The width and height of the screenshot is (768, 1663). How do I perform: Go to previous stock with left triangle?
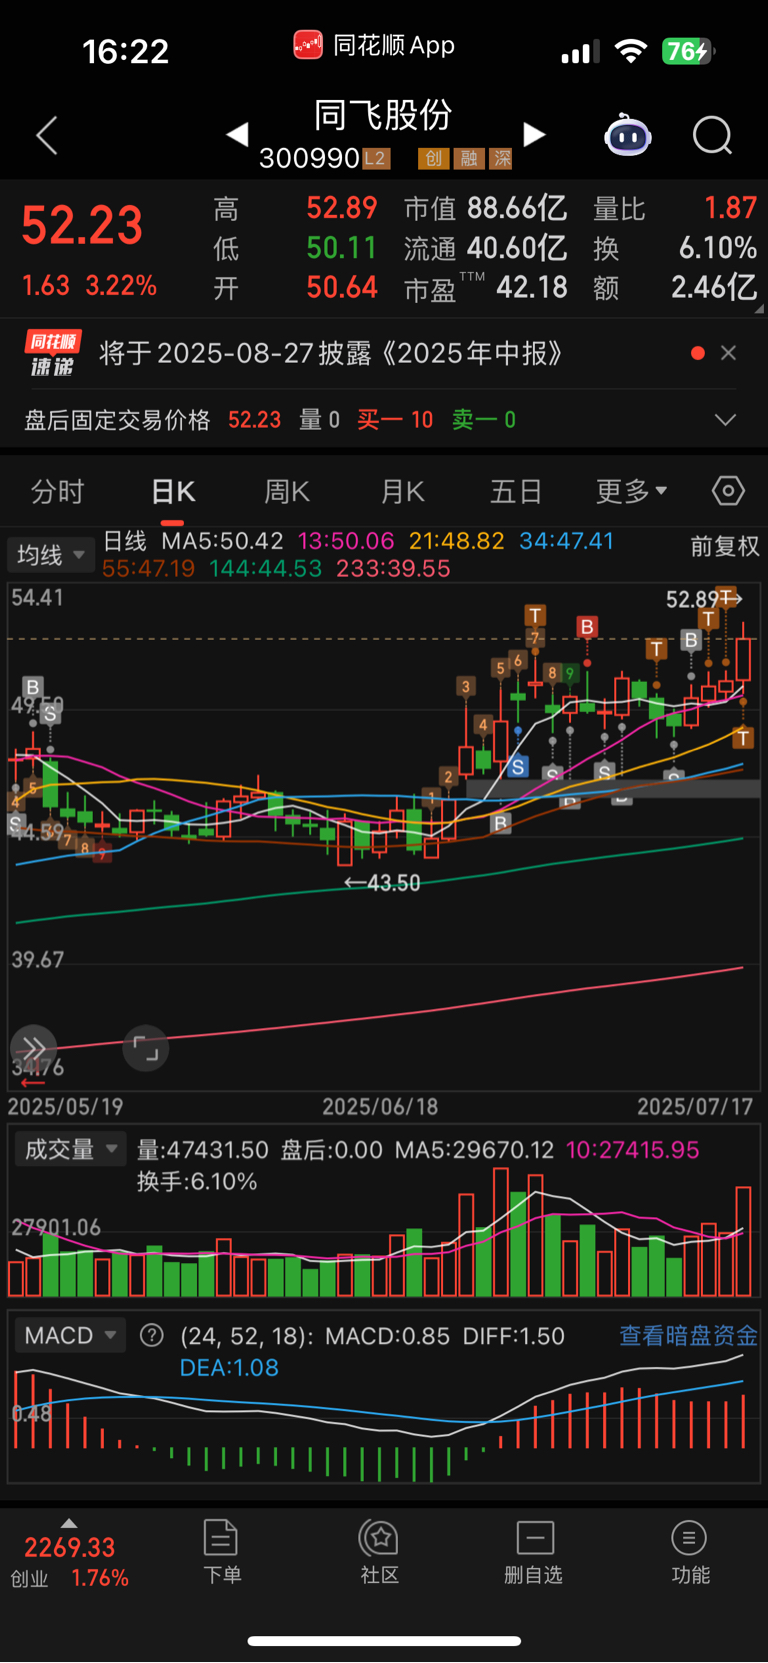tap(237, 134)
